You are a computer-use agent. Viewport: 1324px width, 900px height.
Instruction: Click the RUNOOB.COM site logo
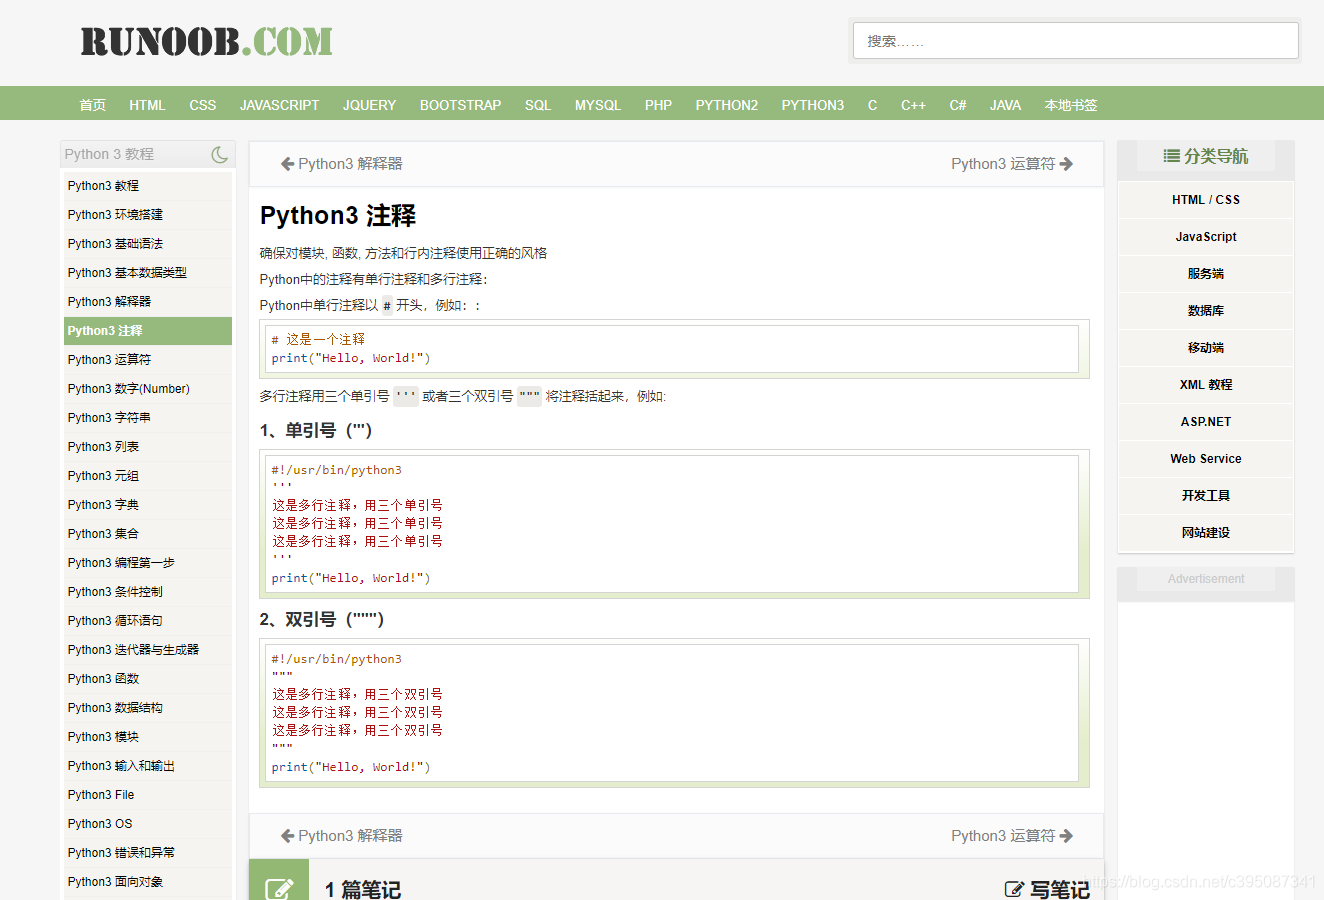tap(207, 41)
